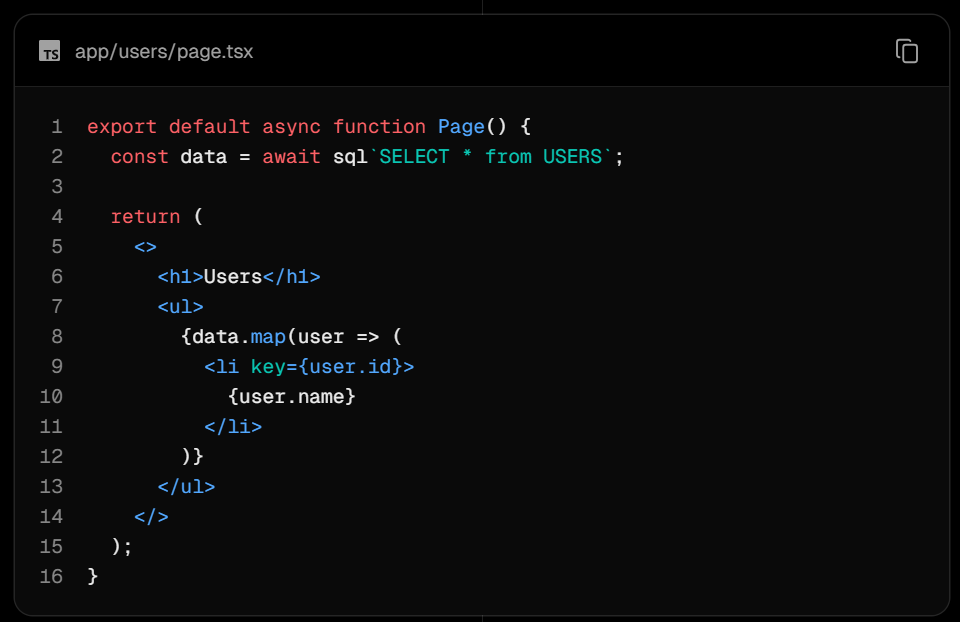The image size is (960, 622).
Task: Click the closing fragment tag on line 14
Action: 151,517
